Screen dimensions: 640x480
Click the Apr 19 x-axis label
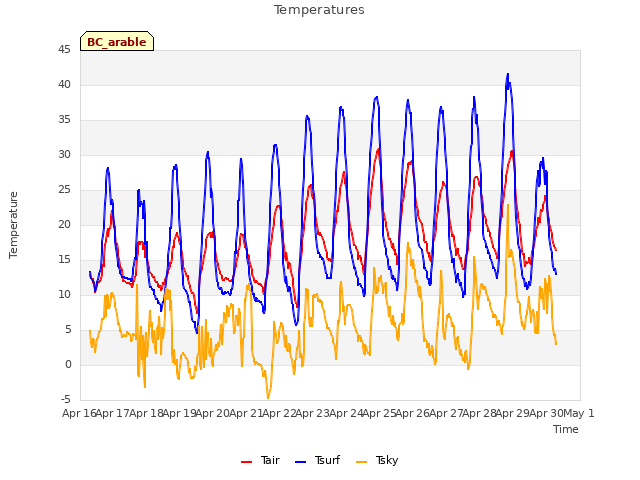click(179, 413)
